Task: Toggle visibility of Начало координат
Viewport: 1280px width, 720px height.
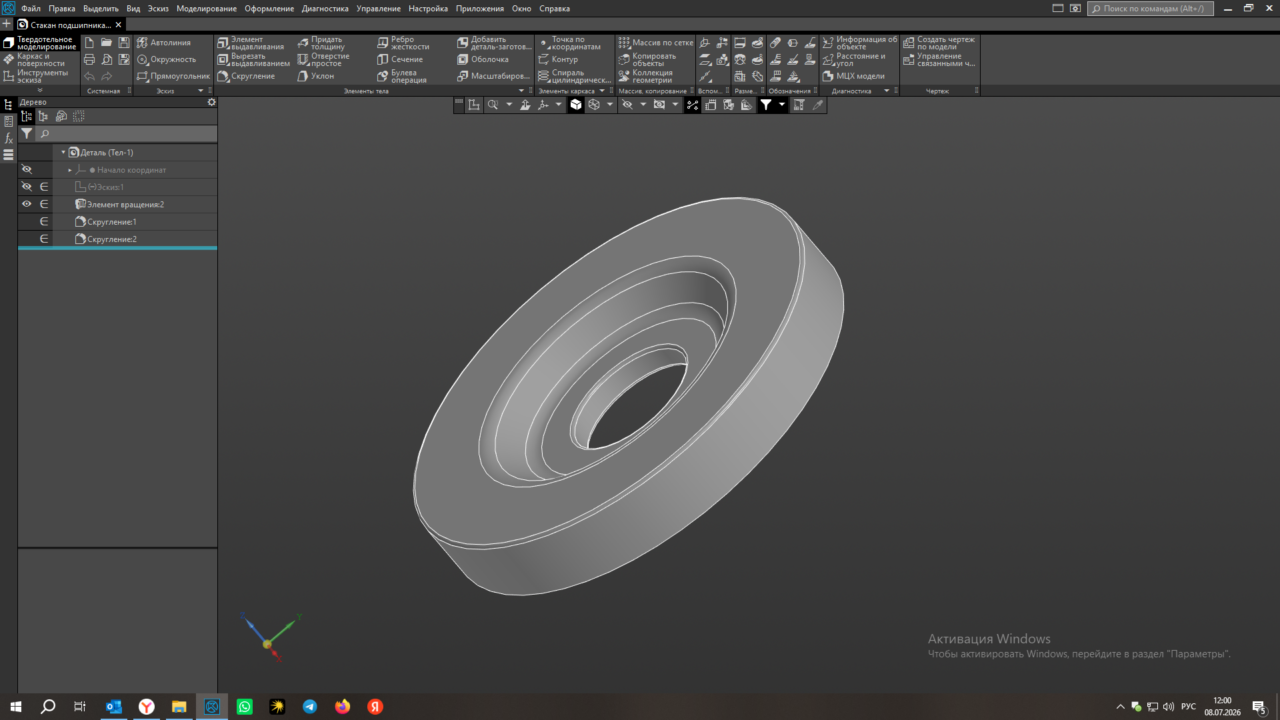Action: coord(27,170)
